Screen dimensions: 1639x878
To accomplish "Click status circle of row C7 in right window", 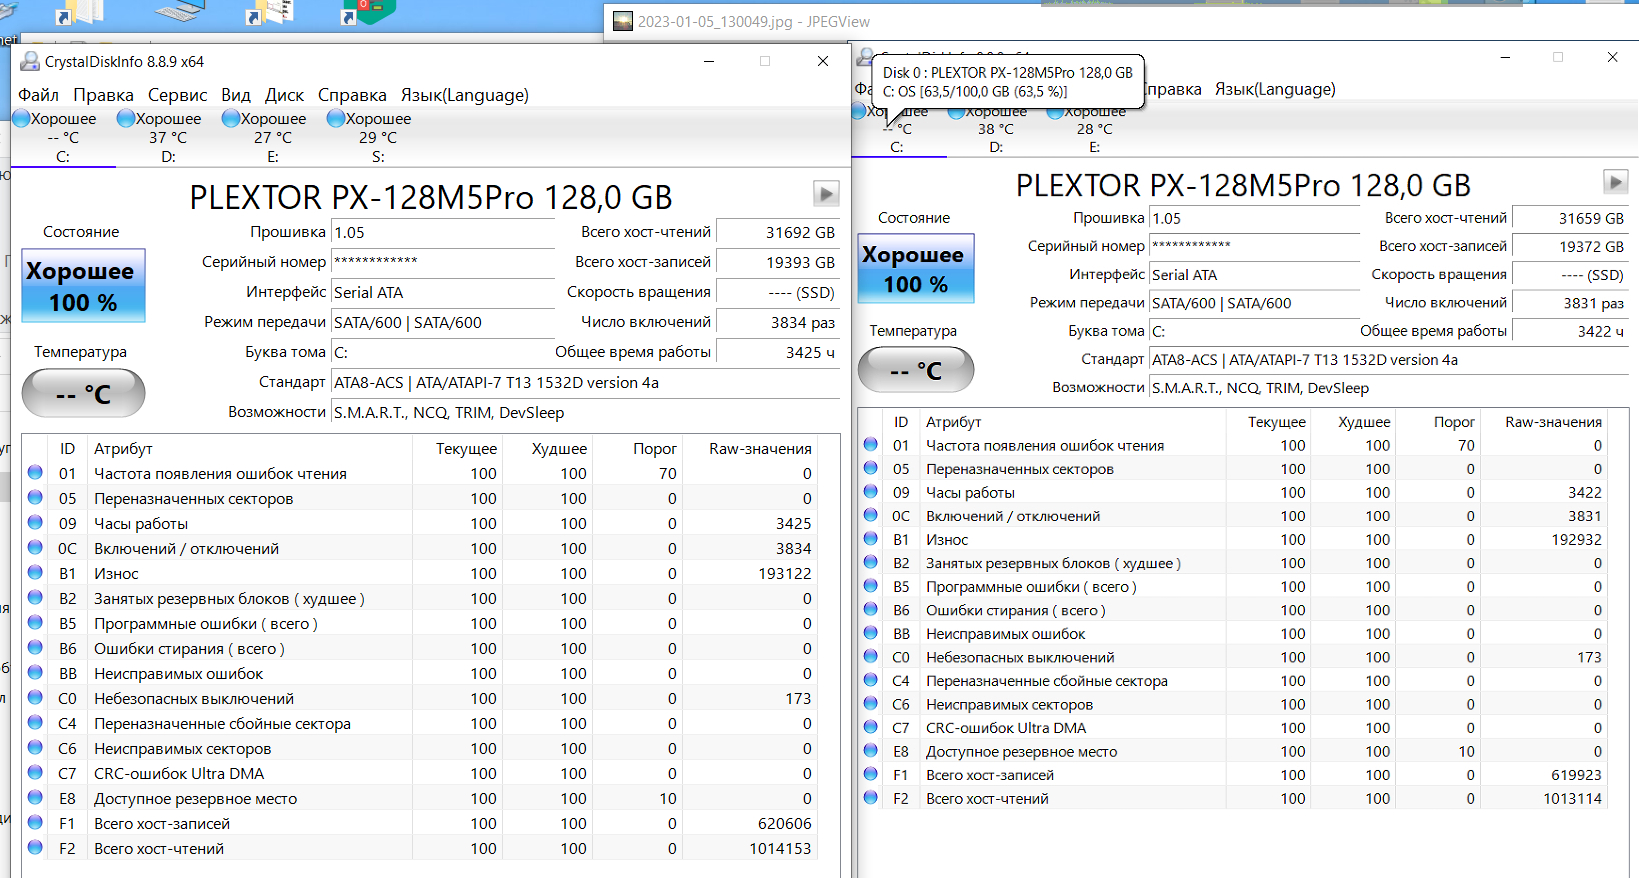I will (871, 727).
